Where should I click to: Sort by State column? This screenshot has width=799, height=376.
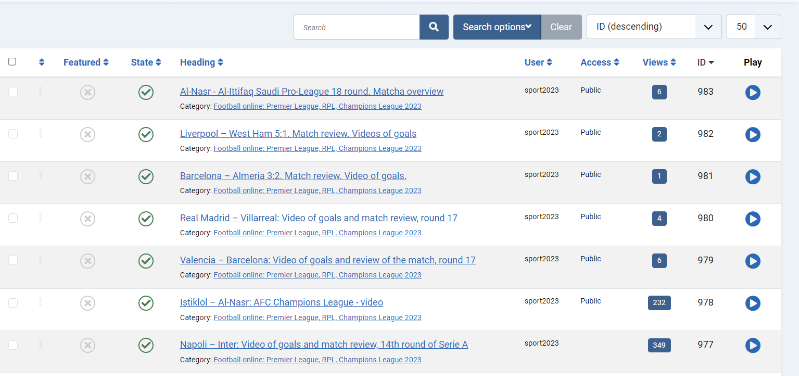click(x=146, y=62)
